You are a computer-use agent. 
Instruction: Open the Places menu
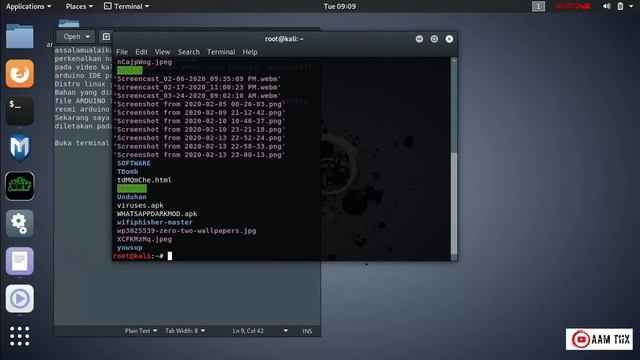point(79,6)
